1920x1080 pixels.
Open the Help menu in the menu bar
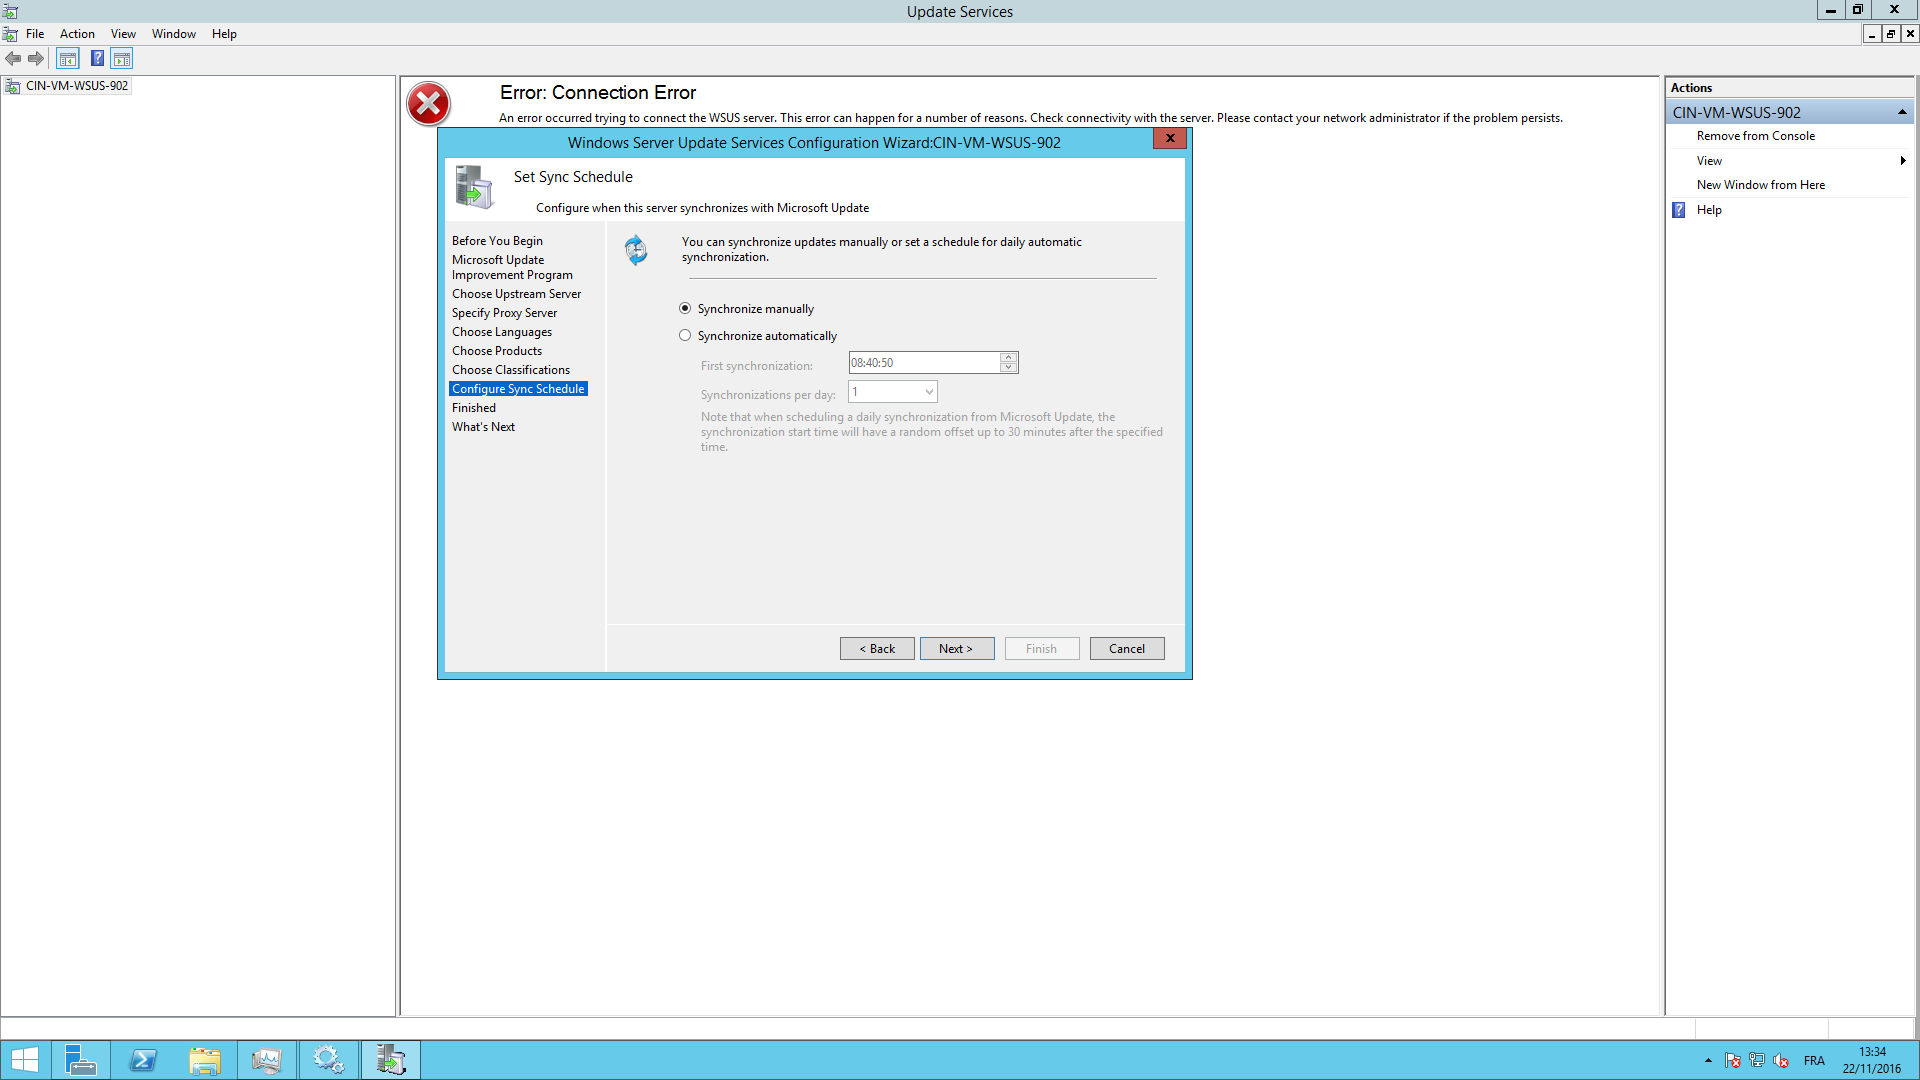[224, 34]
